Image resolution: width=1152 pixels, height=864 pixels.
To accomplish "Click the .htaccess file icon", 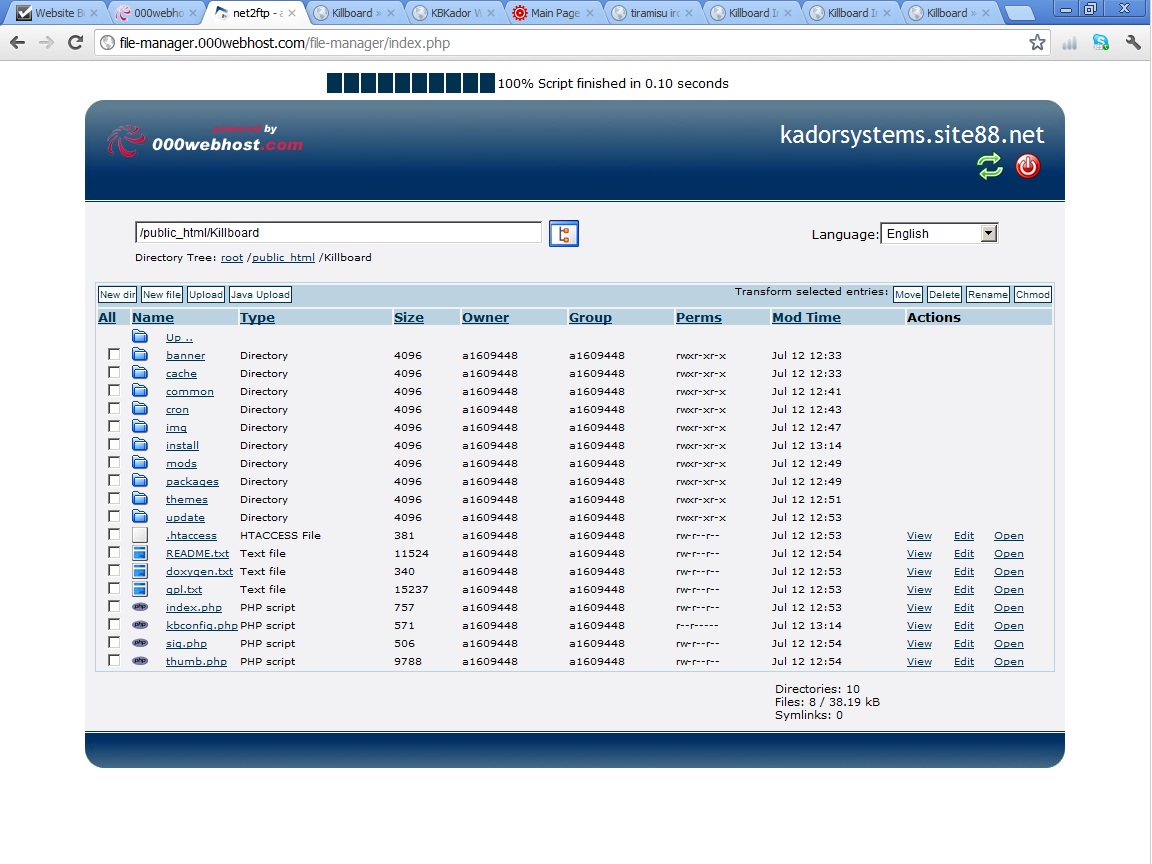I will (140, 535).
